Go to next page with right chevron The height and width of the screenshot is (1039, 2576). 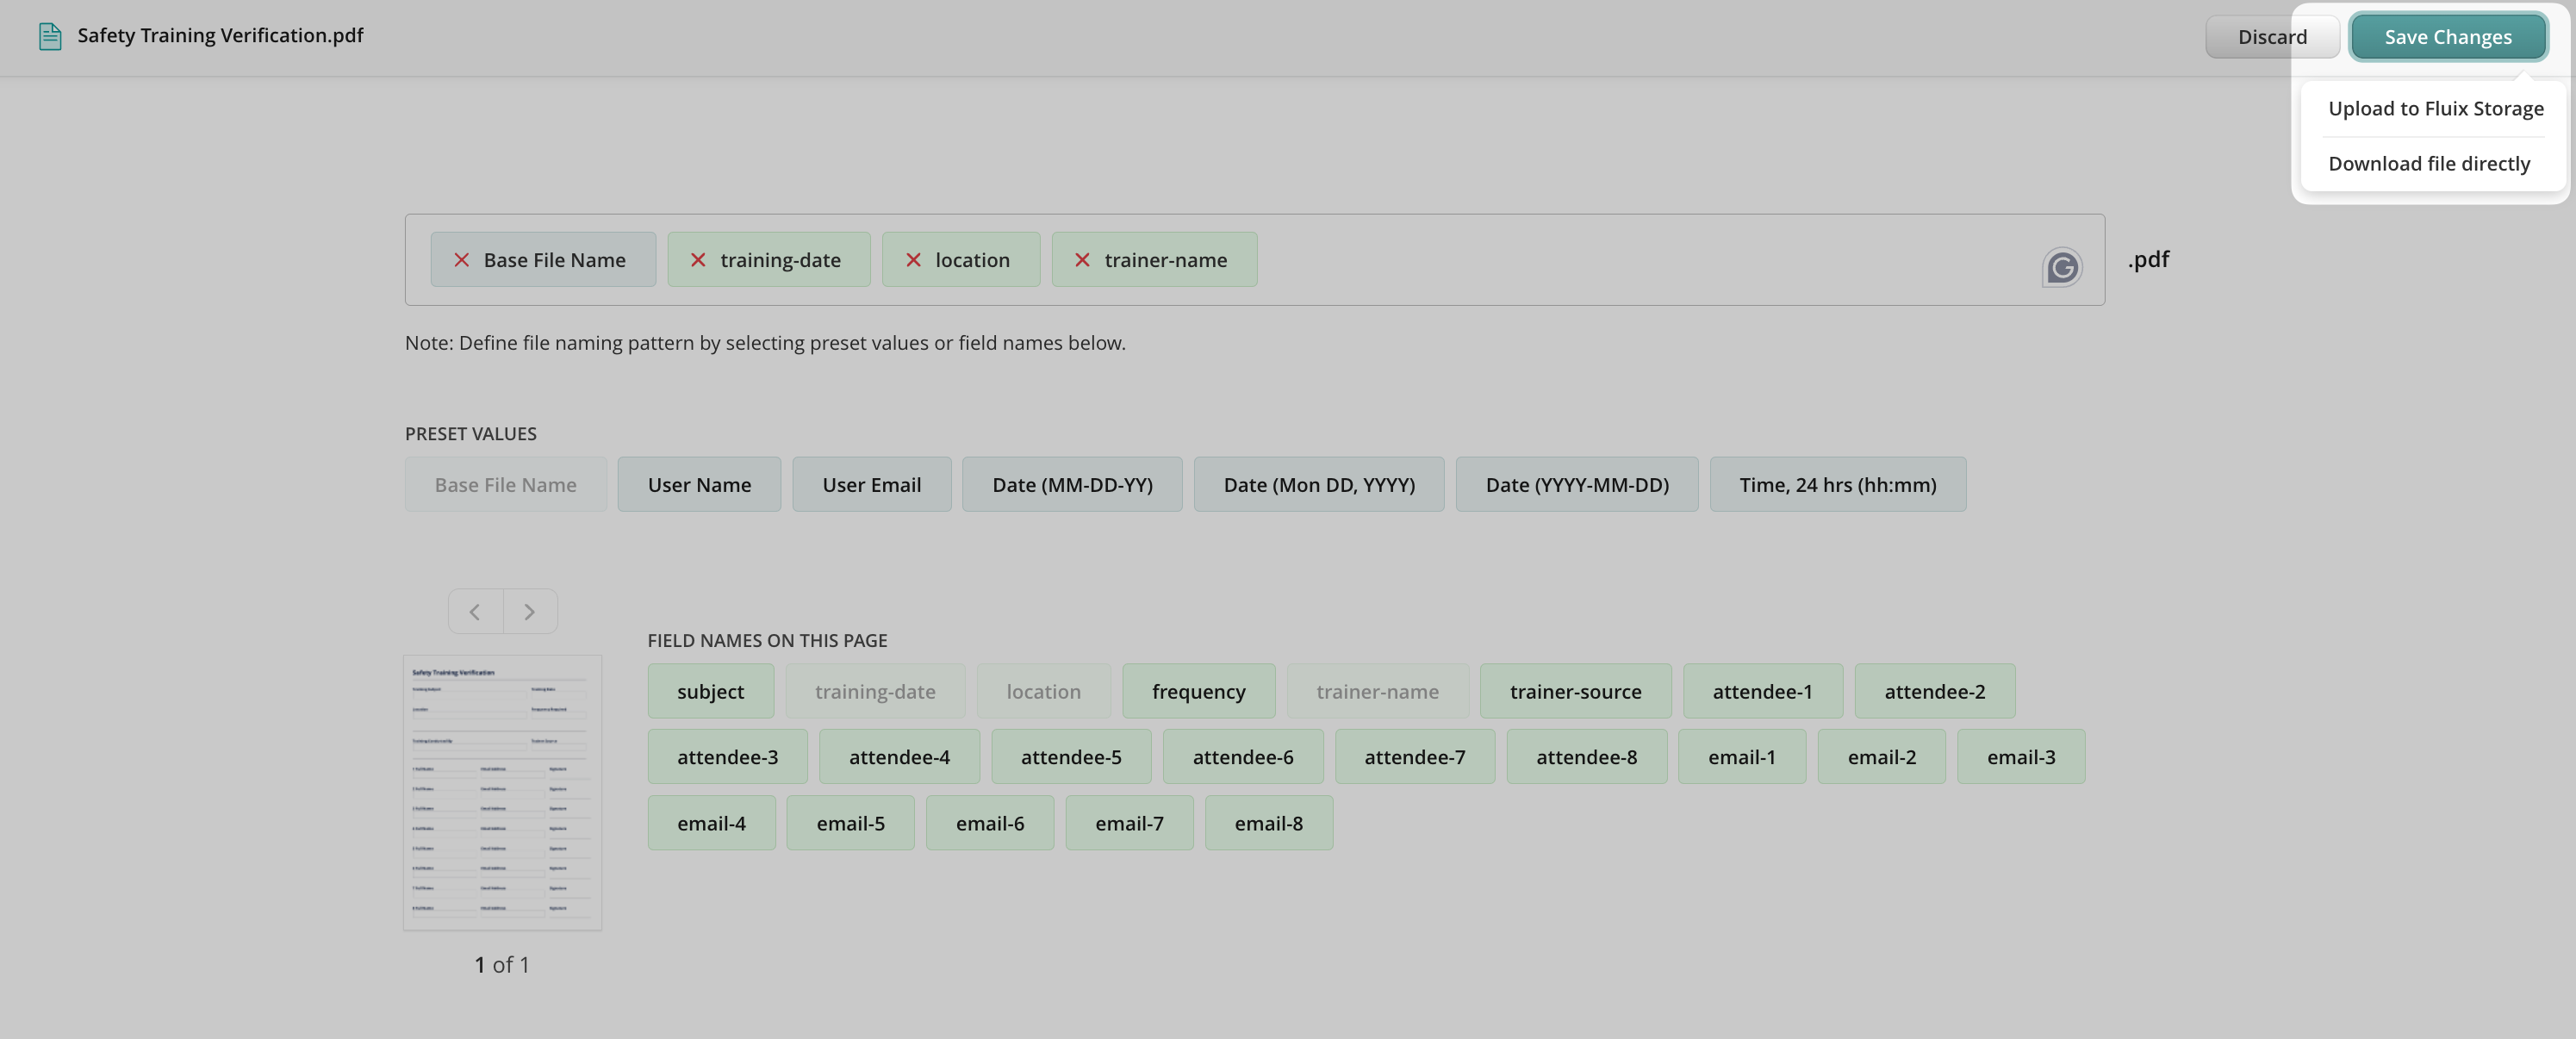530,611
